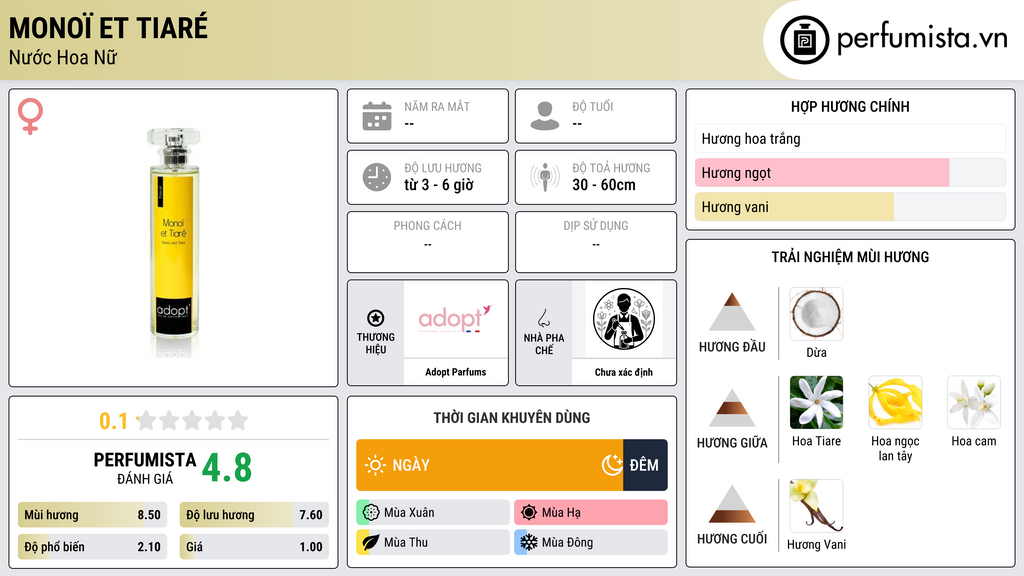1024x576 pixels.
Task: Click the Dừa coconut note thumbnail
Action: point(816,314)
